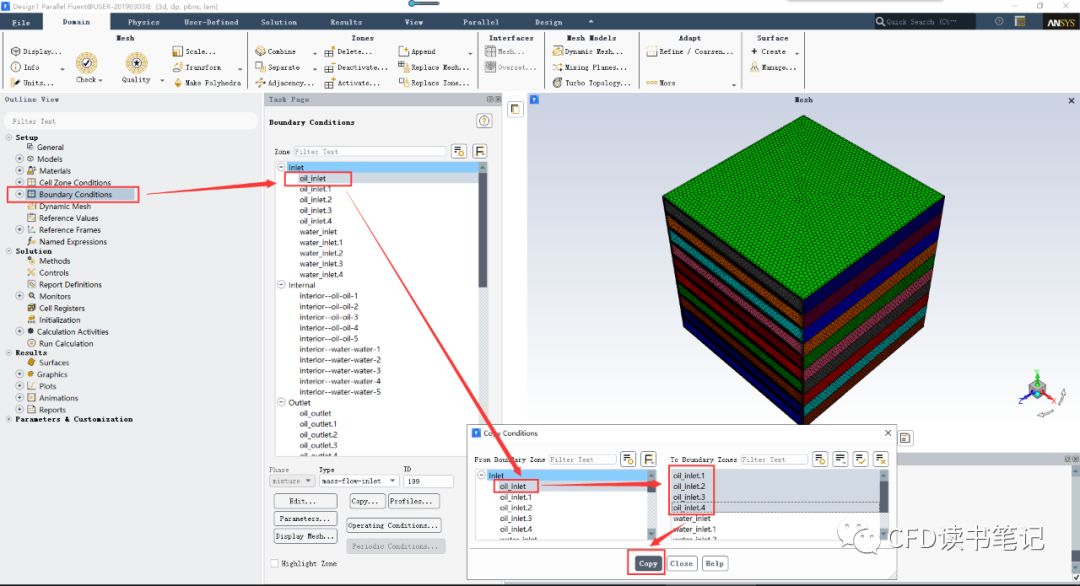
Task: Click the Outline View Filter Text field
Action: (131, 121)
